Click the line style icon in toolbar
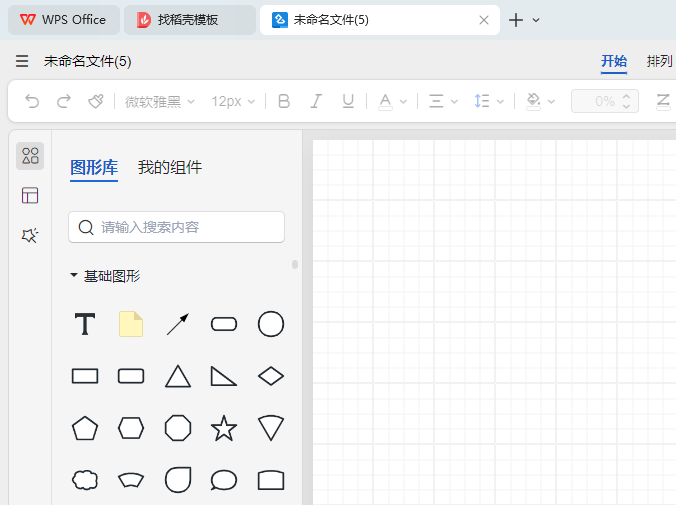The width and height of the screenshot is (676, 505). click(x=663, y=101)
